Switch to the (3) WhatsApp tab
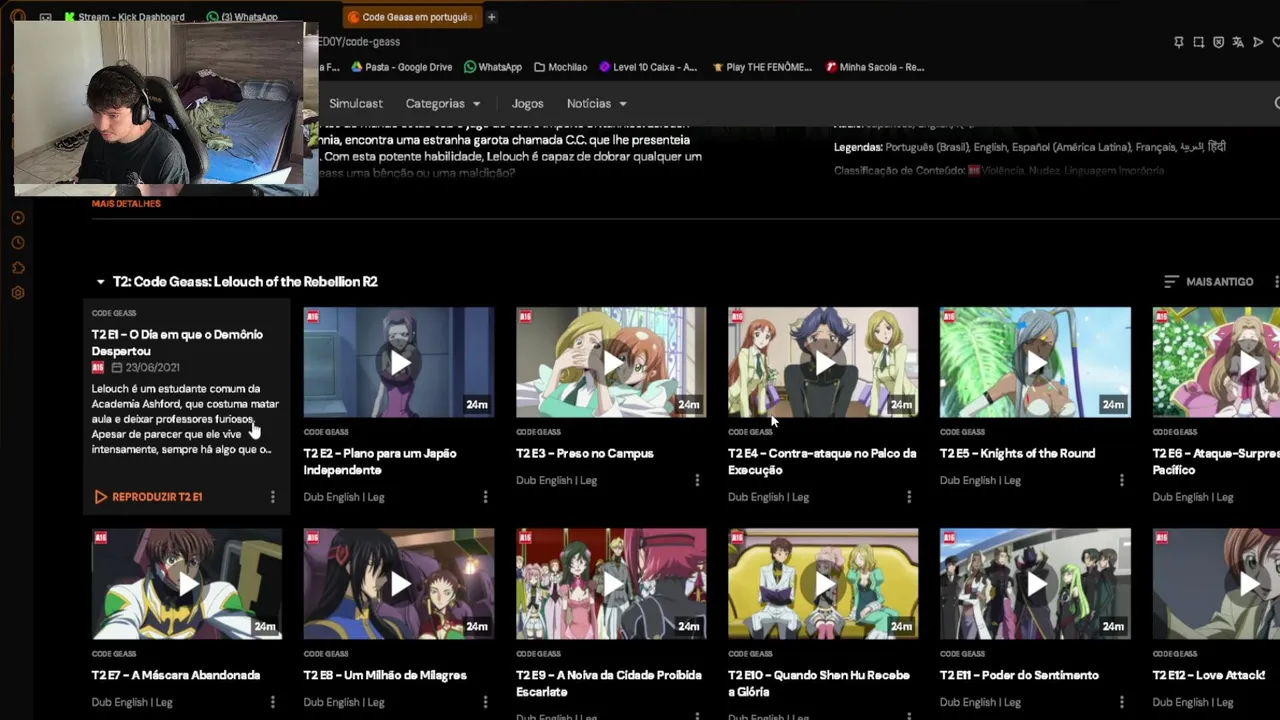This screenshot has height=720, width=1280. click(243, 17)
